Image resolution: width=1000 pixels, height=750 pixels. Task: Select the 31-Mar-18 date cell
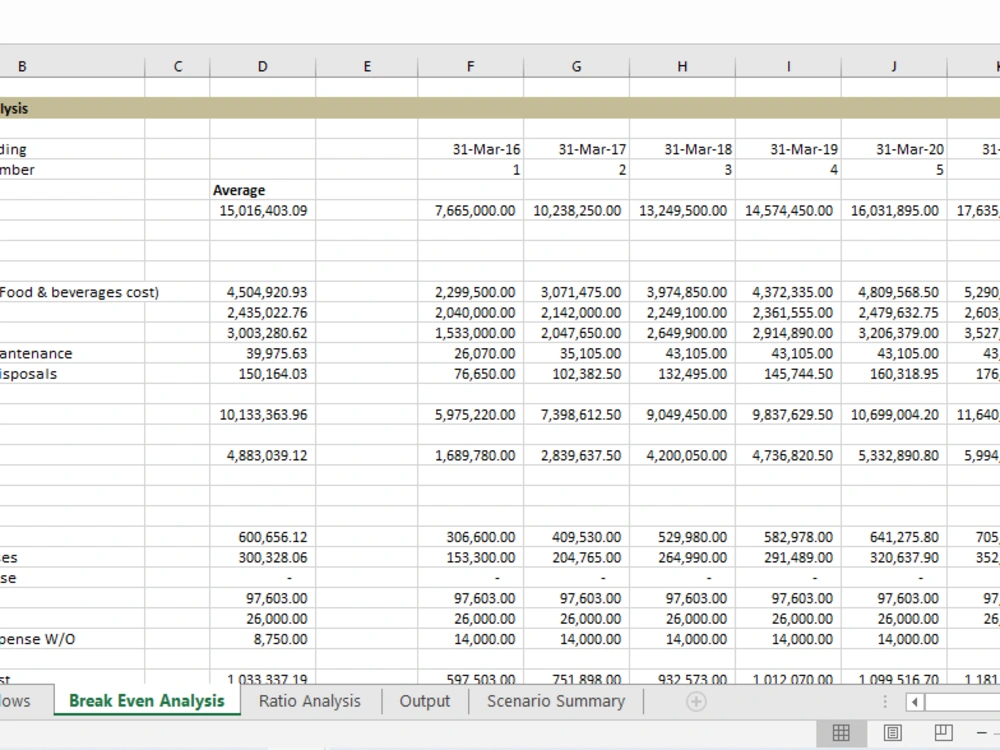click(x=682, y=149)
